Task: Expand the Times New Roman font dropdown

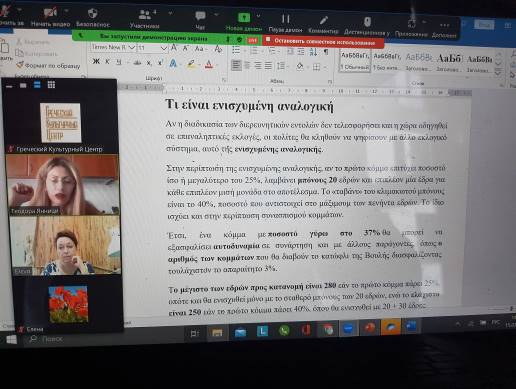Action: [132, 48]
